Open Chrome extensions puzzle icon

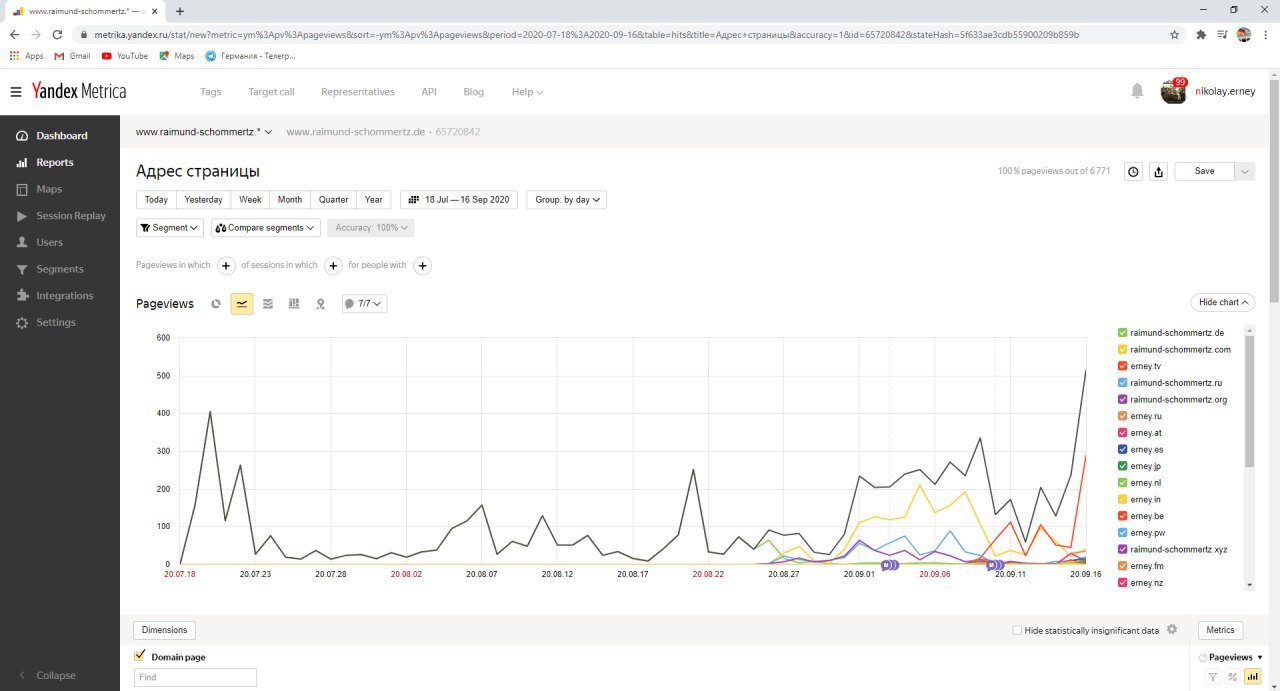click(x=1201, y=34)
